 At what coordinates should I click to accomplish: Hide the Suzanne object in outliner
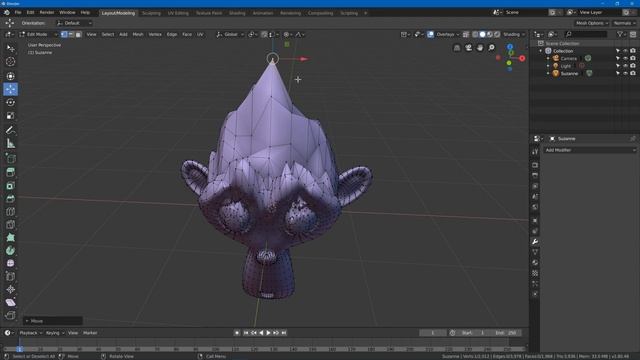pos(625,73)
